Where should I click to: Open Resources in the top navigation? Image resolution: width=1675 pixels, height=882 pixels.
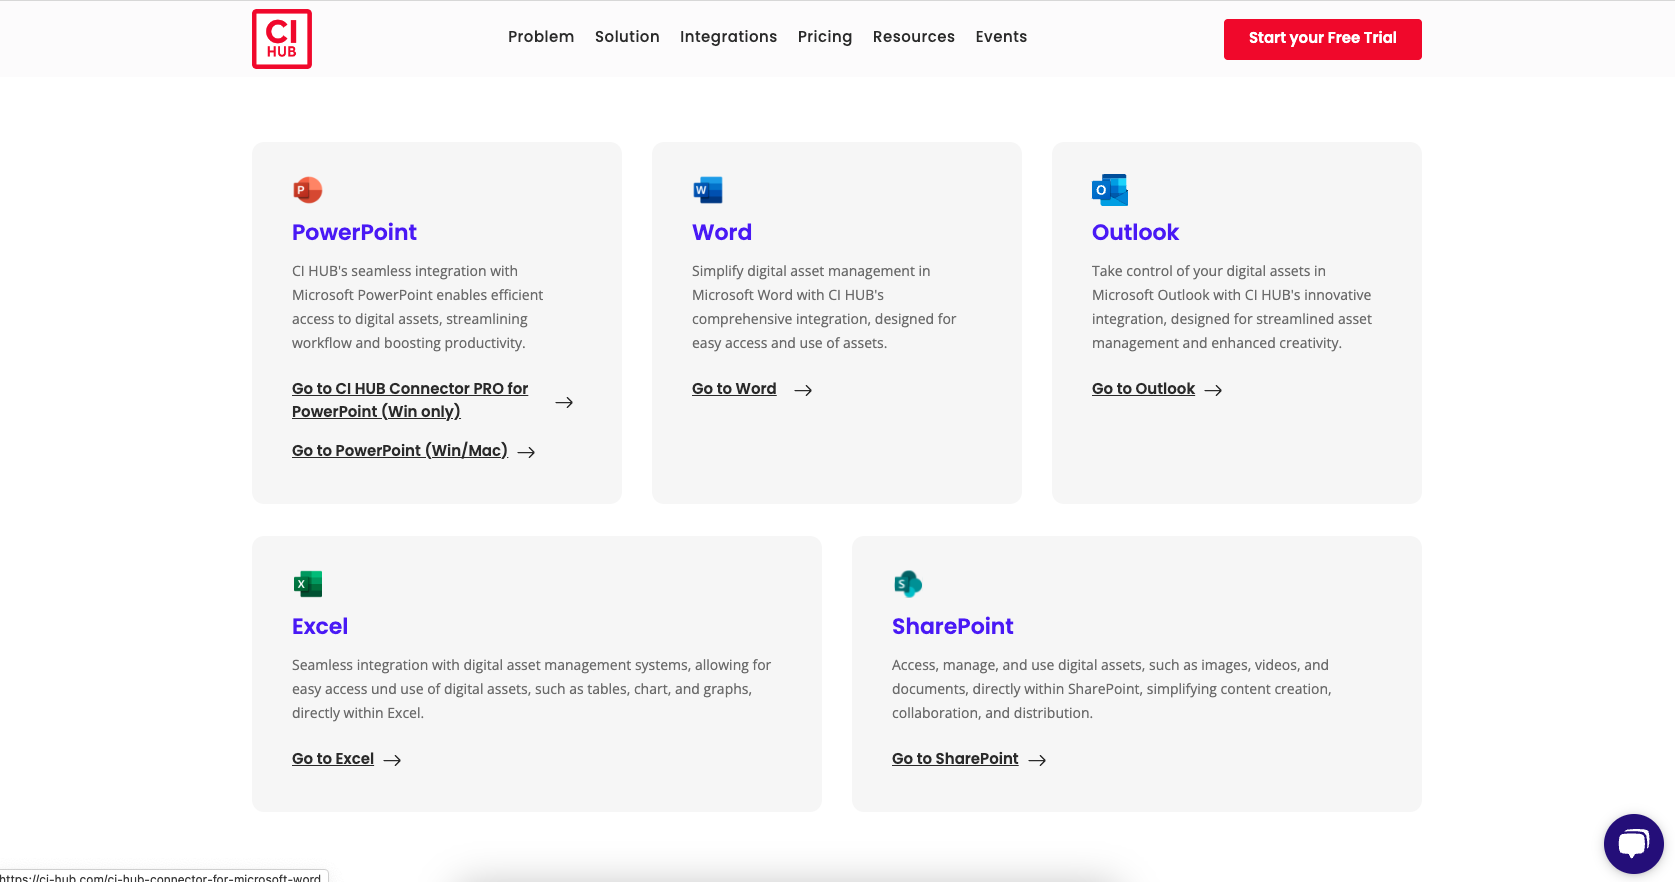913,37
